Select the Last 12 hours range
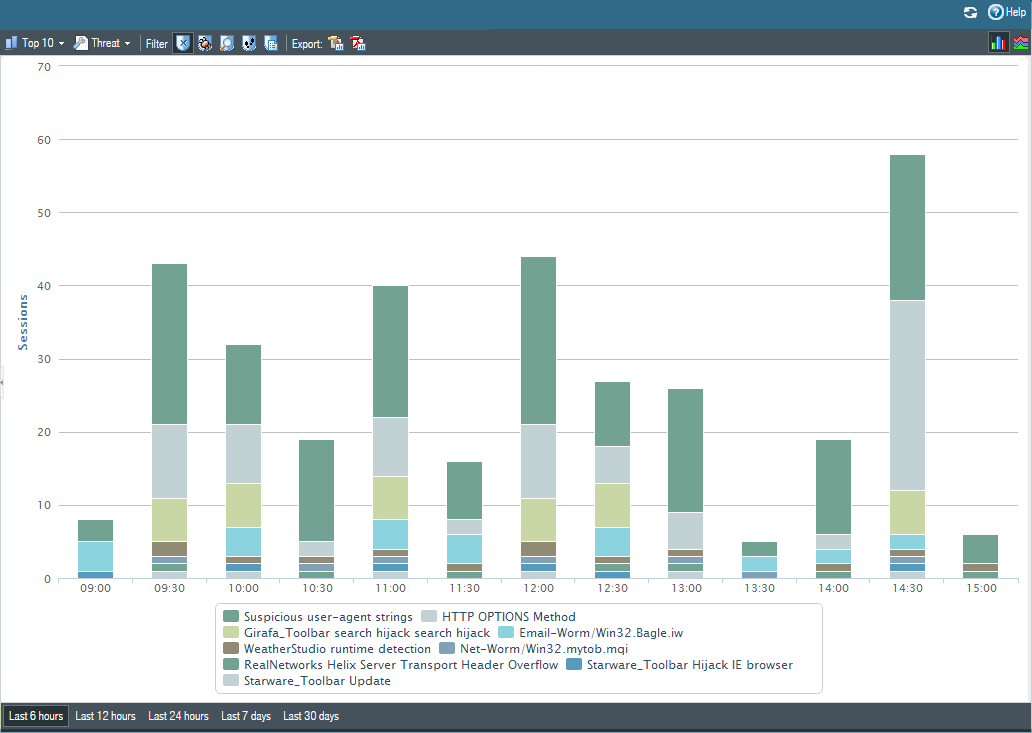The image size is (1032, 733). tap(105, 716)
